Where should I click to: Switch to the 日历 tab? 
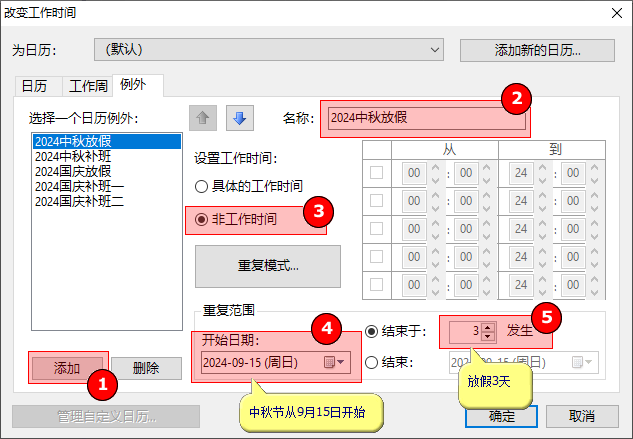34,86
